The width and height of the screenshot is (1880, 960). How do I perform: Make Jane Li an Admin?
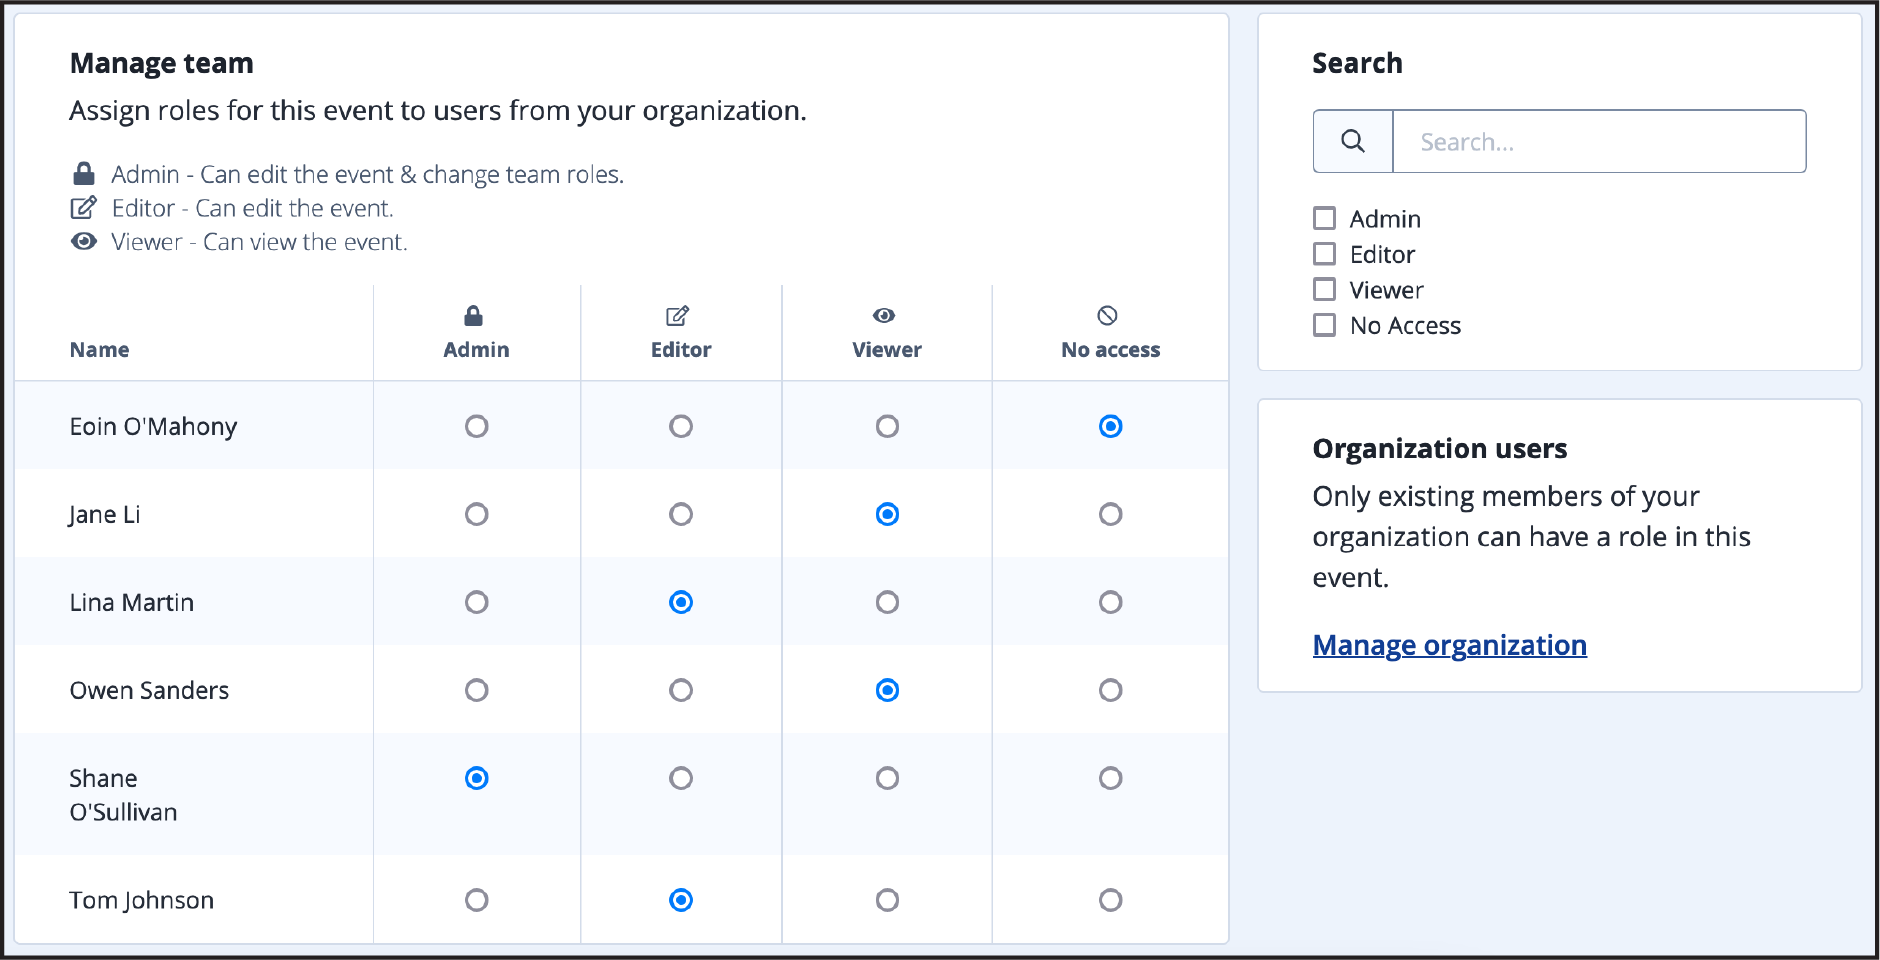coord(477,514)
